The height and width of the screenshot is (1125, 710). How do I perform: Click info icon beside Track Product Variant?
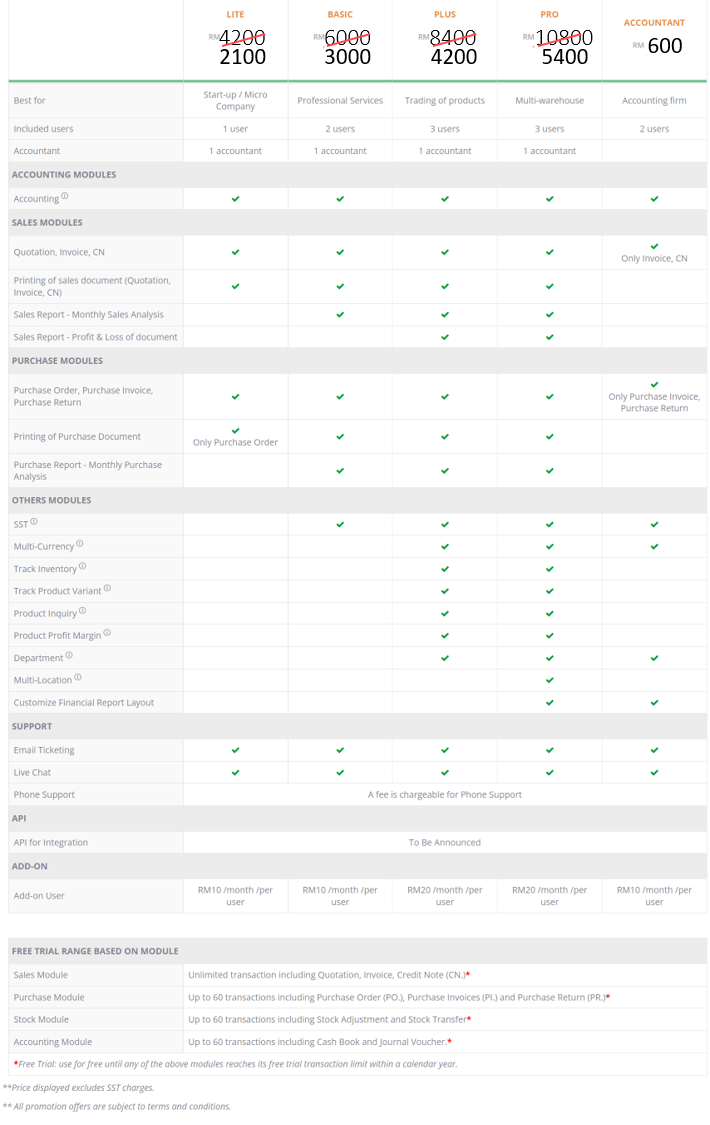tap(107, 588)
